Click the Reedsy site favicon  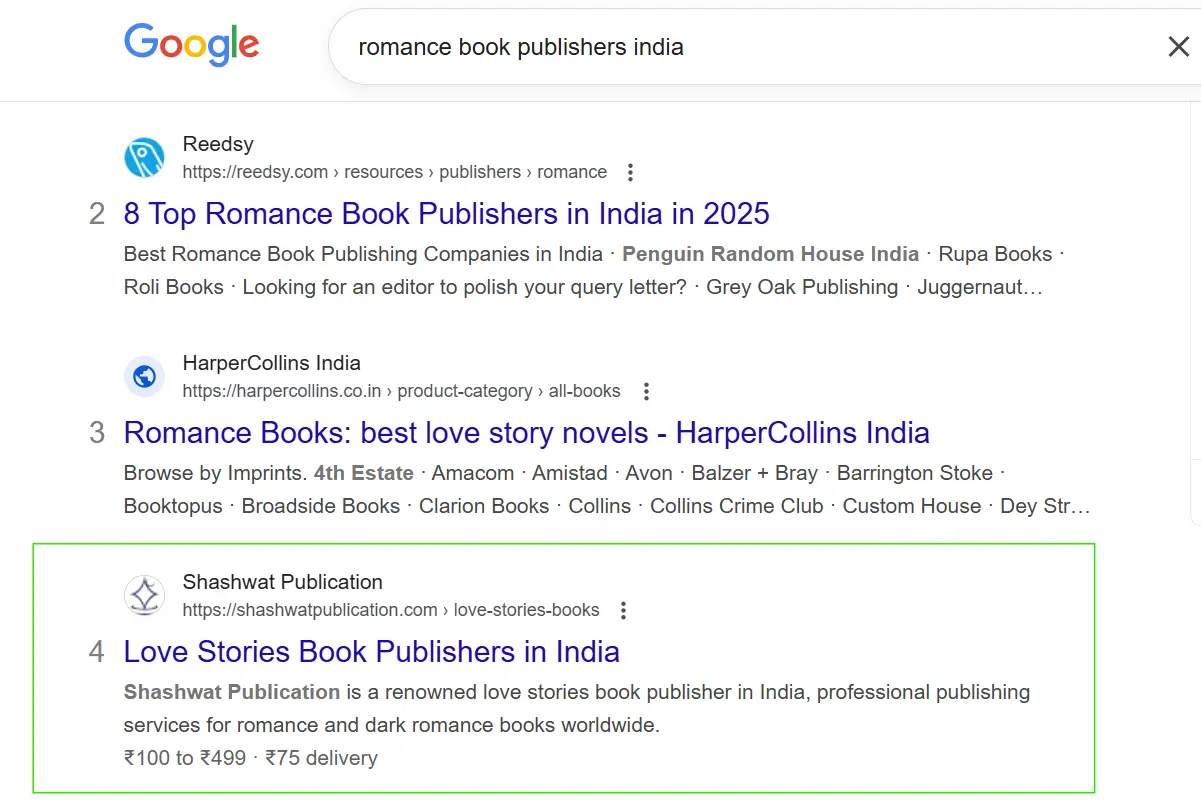click(144, 158)
